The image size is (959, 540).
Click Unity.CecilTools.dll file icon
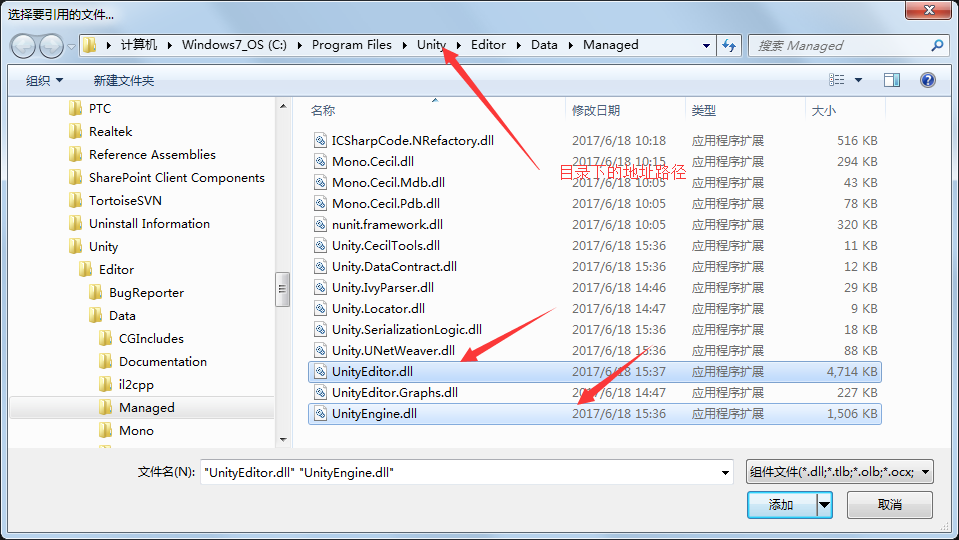320,245
